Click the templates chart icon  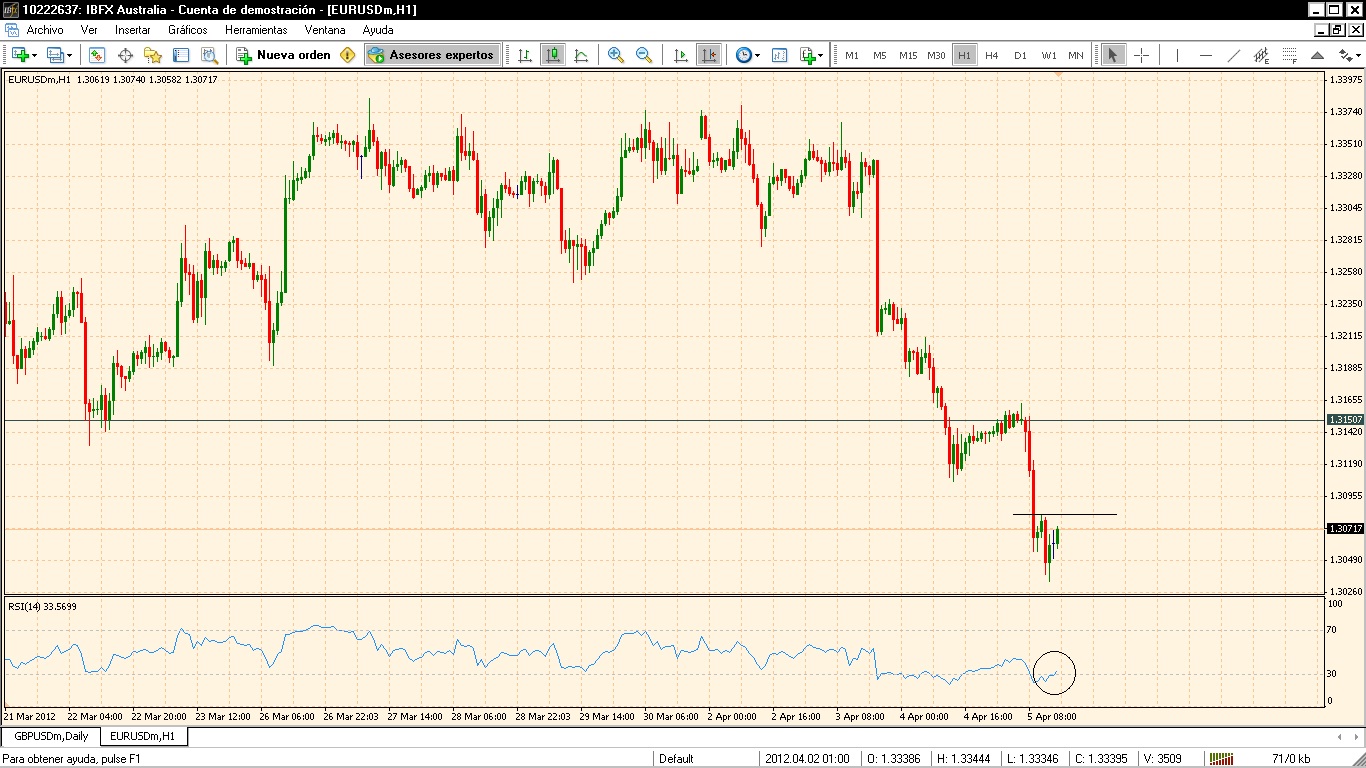(x=779, y=55)
